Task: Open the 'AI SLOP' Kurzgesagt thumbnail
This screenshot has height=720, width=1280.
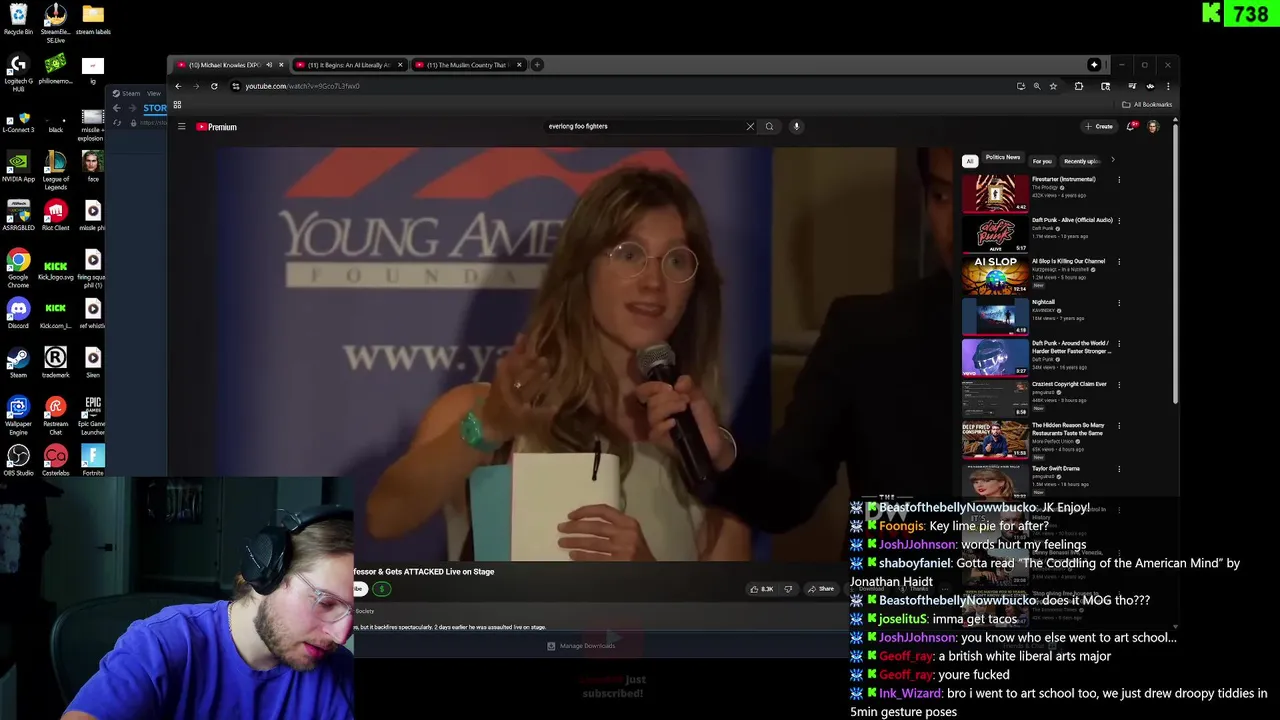Action: point(995,275)
